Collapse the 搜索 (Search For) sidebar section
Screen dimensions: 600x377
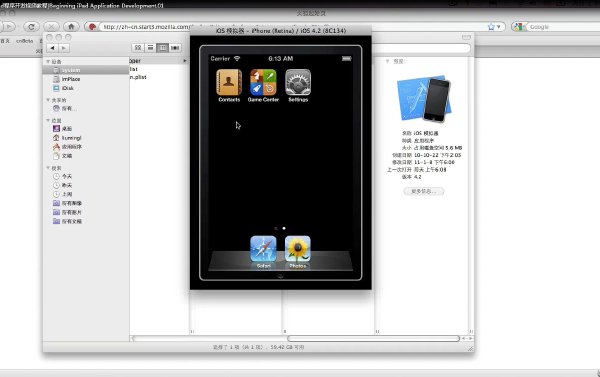pos(48,168)
